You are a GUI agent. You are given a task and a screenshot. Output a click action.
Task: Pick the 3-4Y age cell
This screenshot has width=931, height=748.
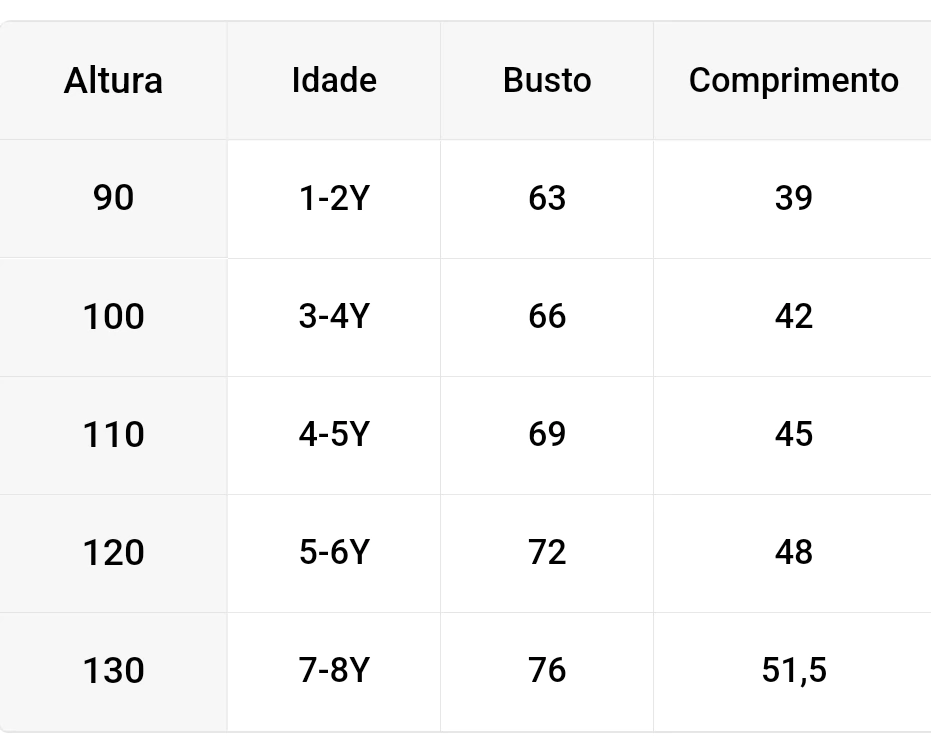pyautogui.click(x=334, y=316)
